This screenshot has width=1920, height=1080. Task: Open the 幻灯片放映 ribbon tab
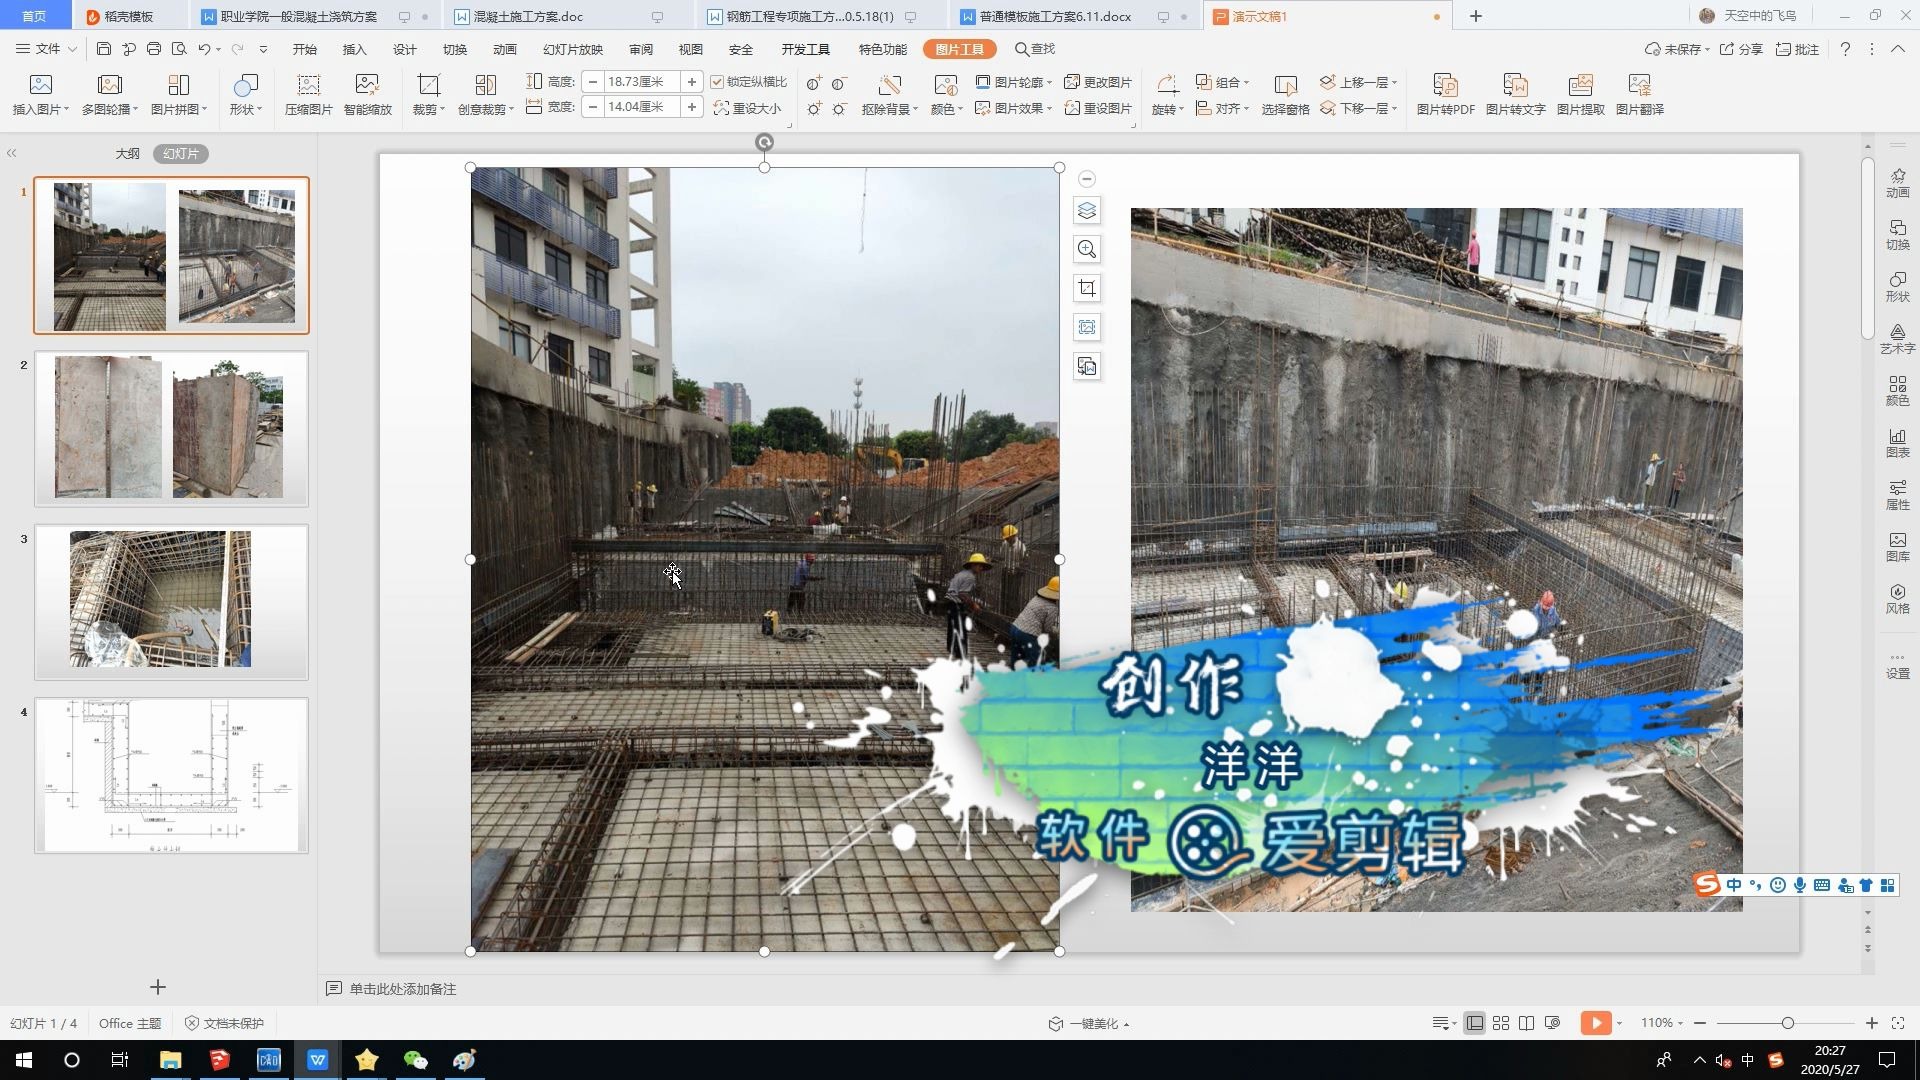(572, 49)
